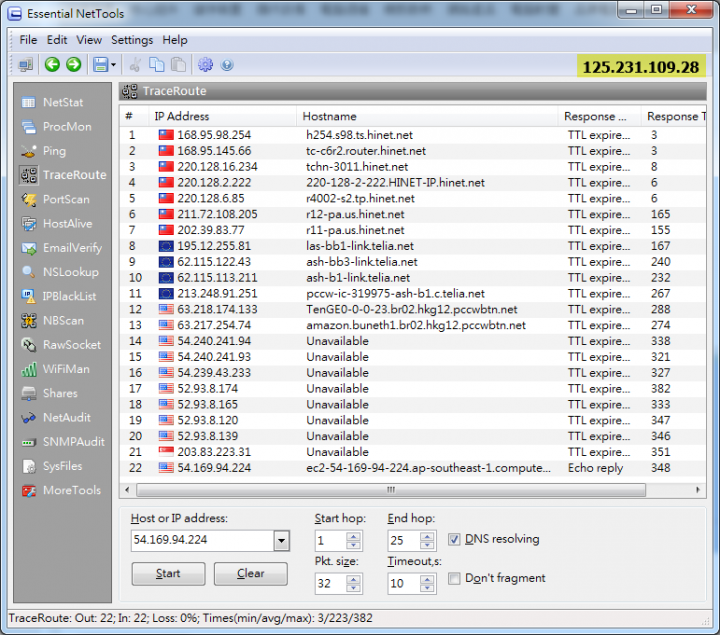The image size is (720, 635).
Task: Open the Help menu
Action: pyautogui.click(x=174, y=40)
